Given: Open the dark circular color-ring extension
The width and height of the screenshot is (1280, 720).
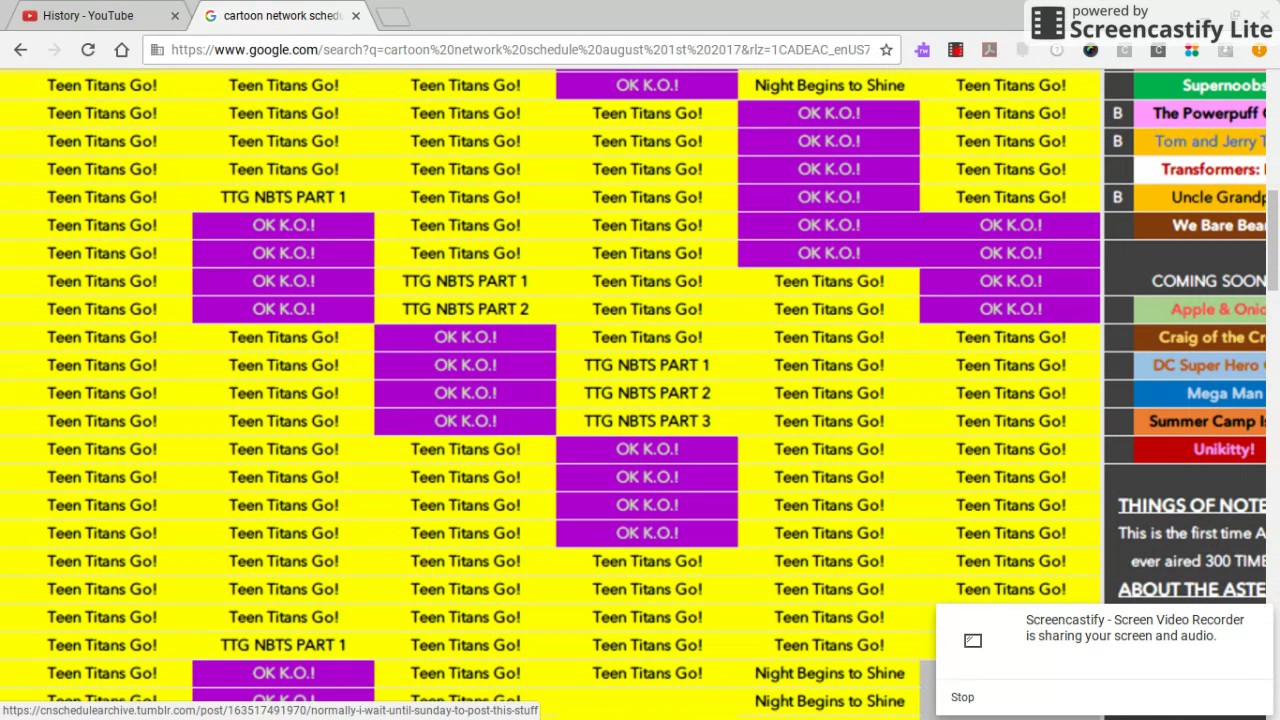Looking at the screenshot, I should (x=1090, y=50).
